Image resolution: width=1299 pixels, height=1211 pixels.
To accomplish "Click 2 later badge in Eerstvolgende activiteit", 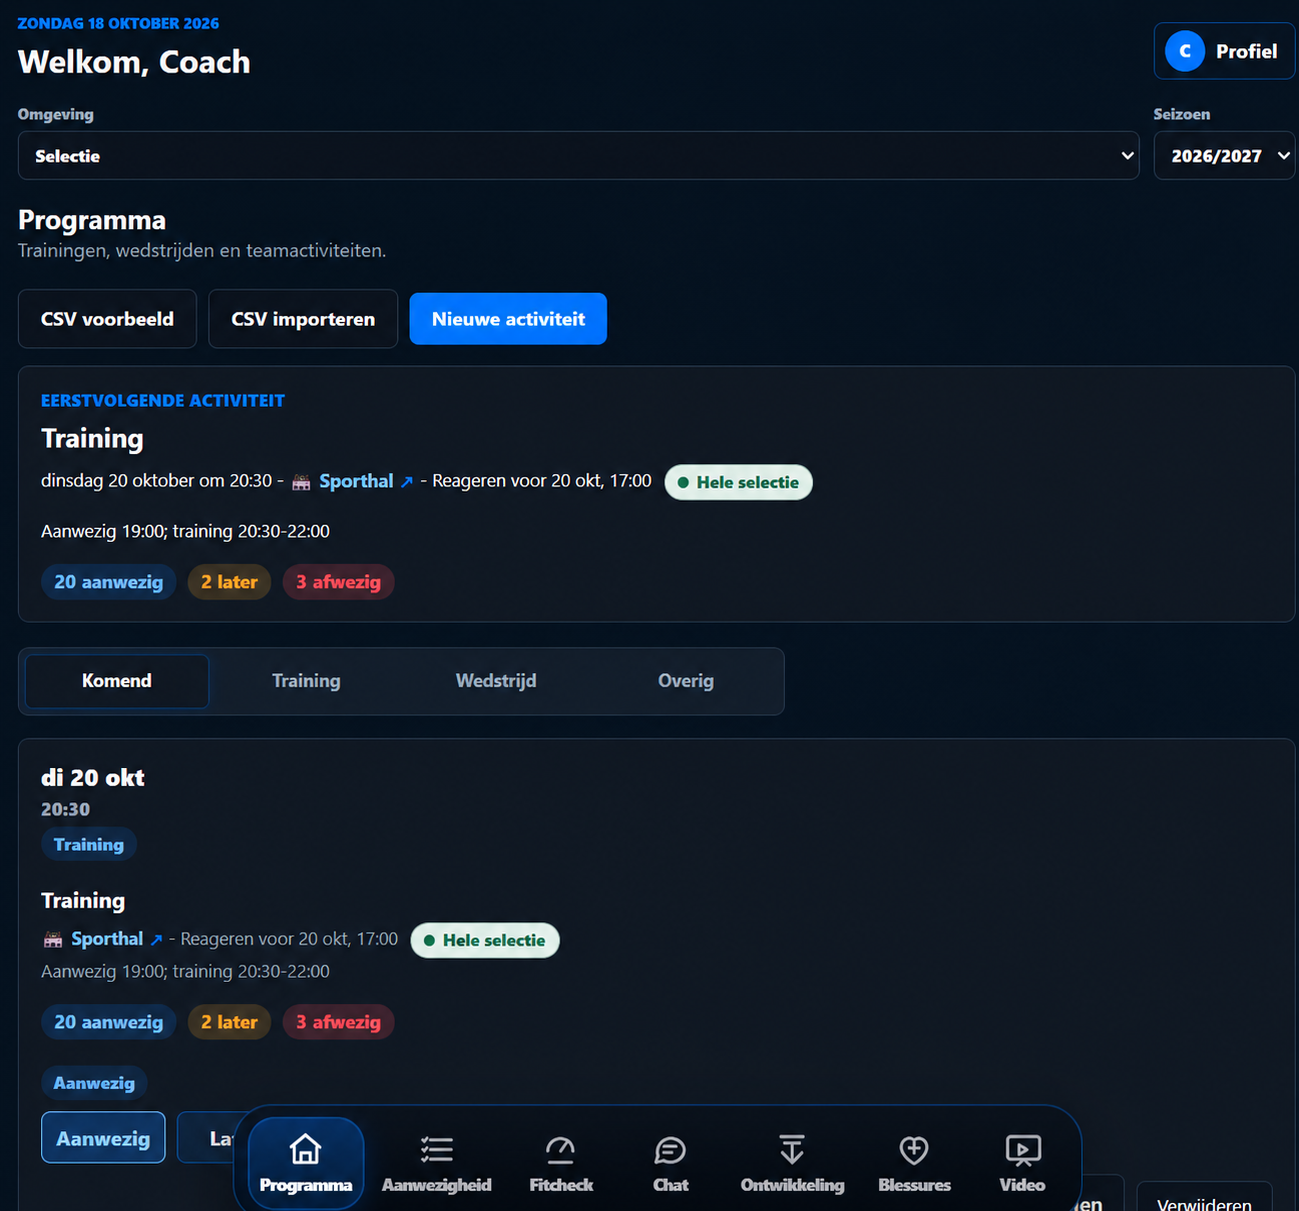I will [229, 582].
